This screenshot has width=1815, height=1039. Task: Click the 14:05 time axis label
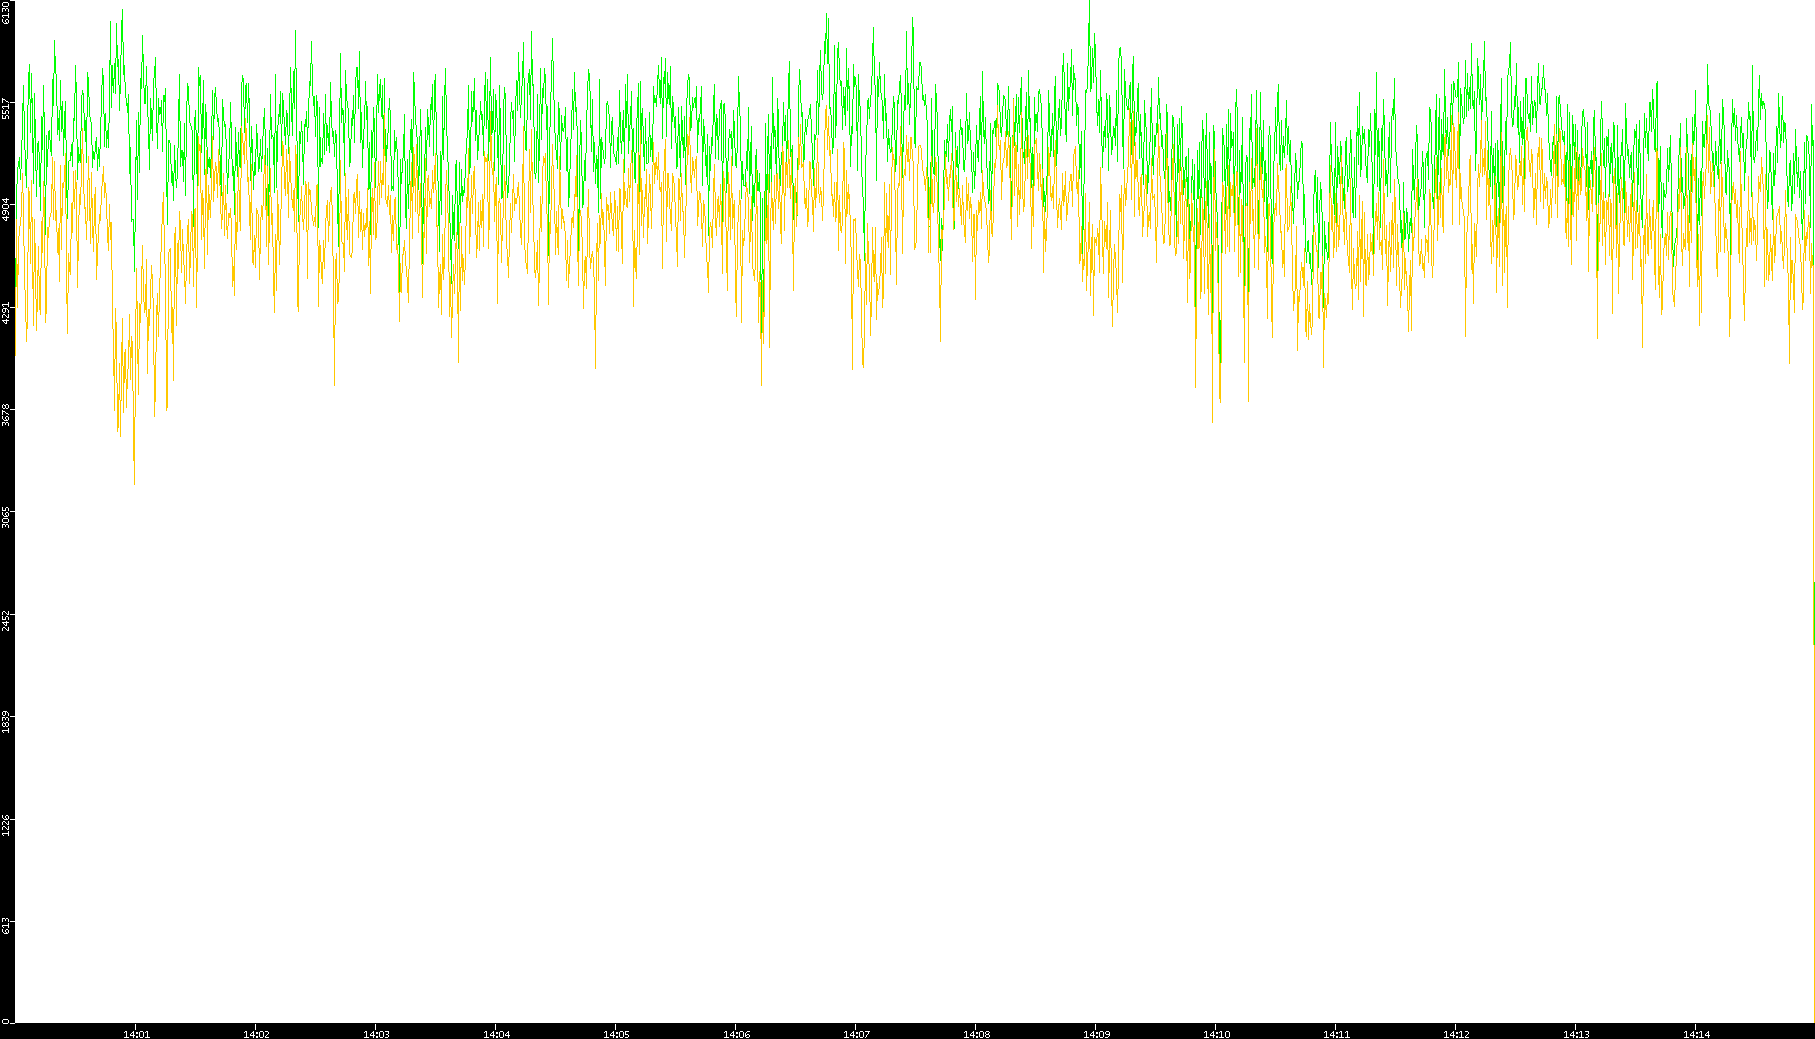coord(616,1034)
